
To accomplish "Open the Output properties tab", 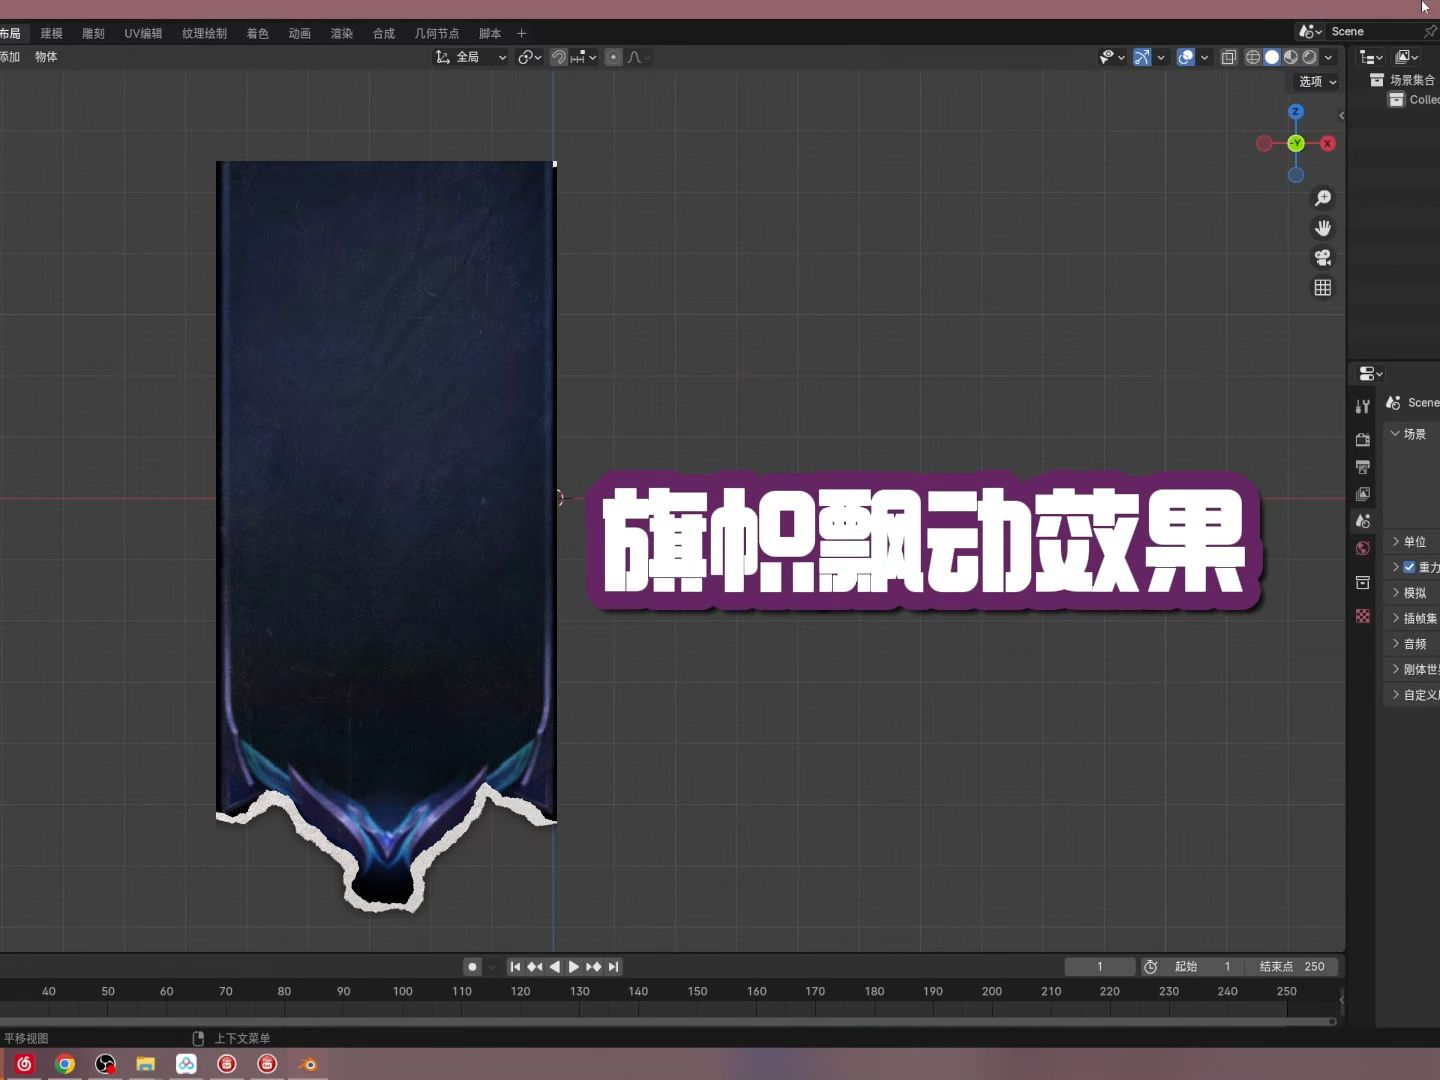I will (1362, 467).
